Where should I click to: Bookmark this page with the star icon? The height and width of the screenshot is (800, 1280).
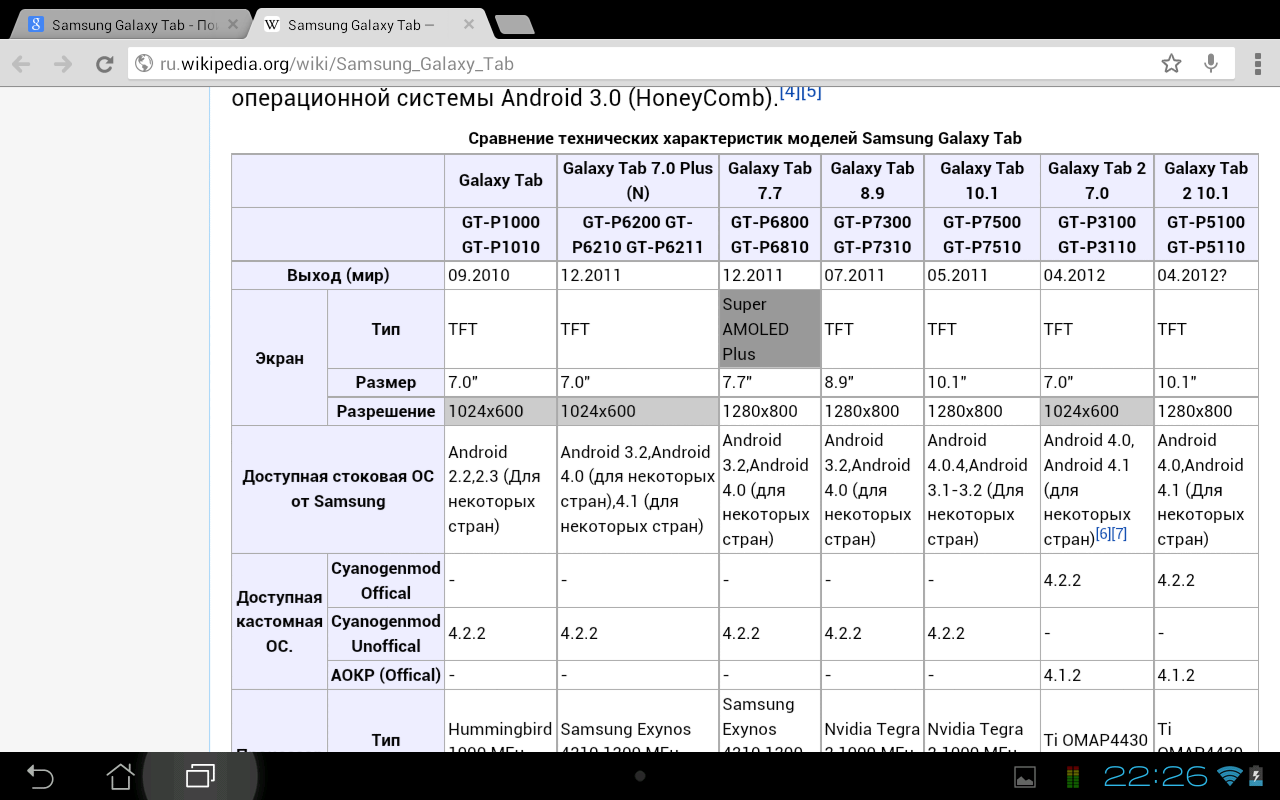[x=1171, y=64]
